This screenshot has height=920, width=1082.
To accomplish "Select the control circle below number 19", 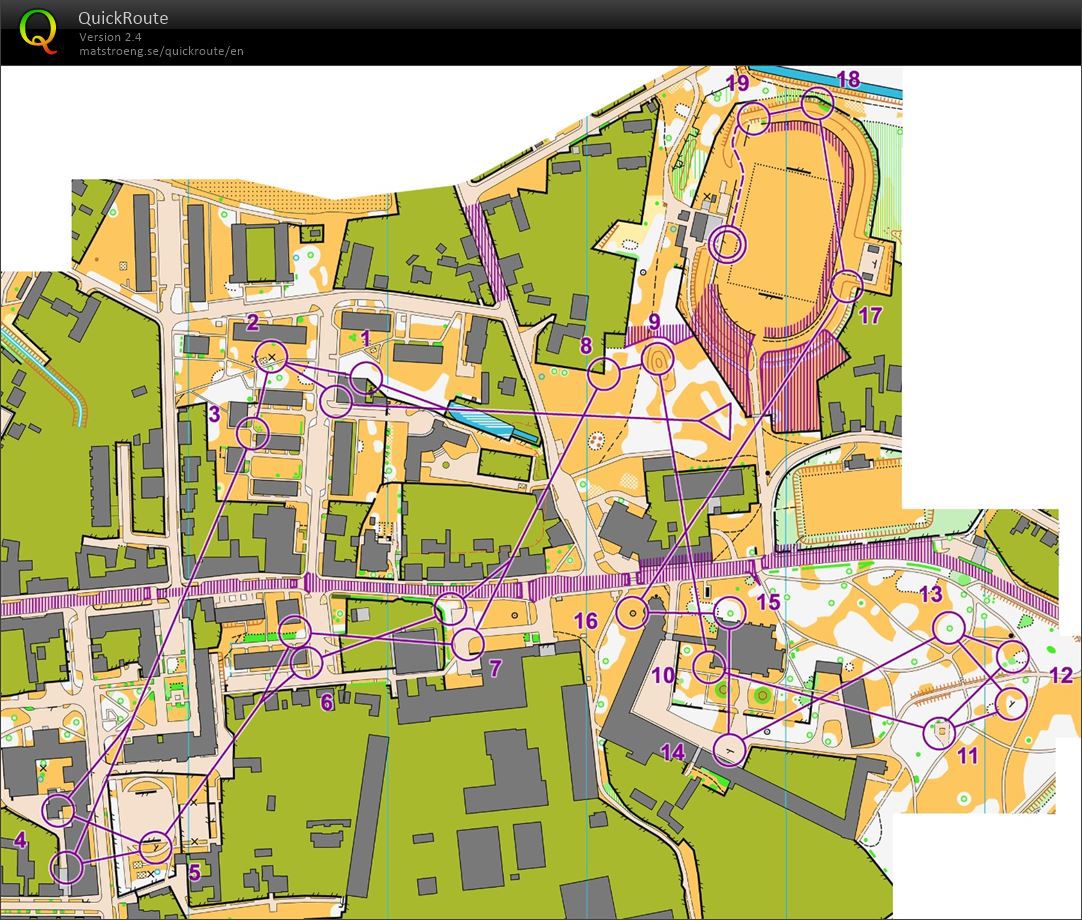I will 754,118.
